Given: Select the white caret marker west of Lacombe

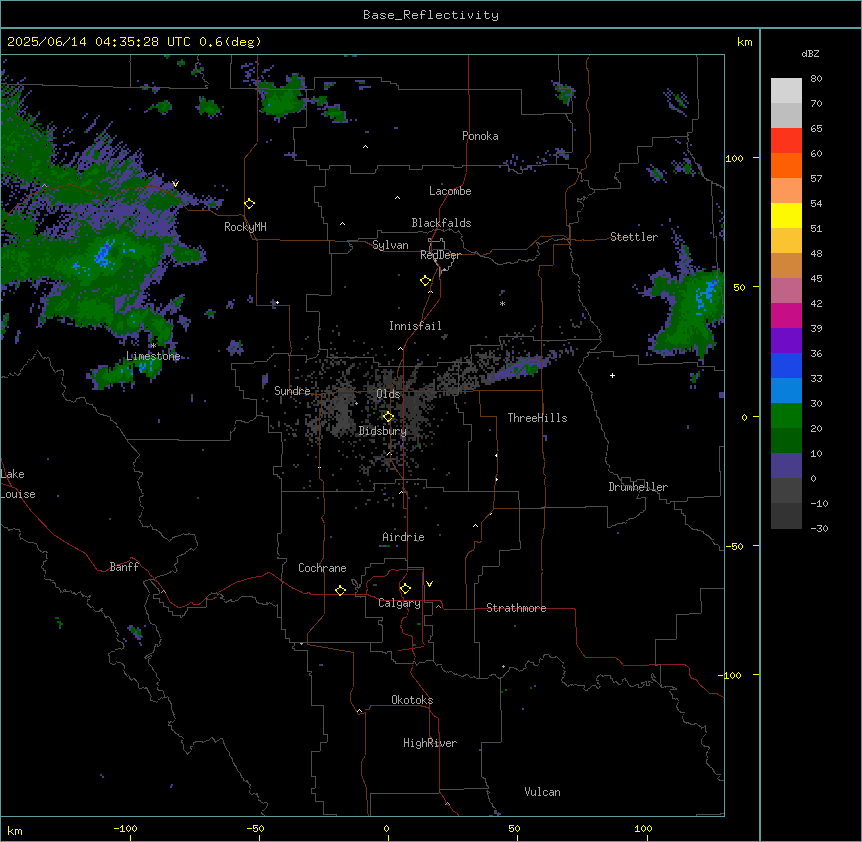Looking at the screenshot, I should (397, 198).
